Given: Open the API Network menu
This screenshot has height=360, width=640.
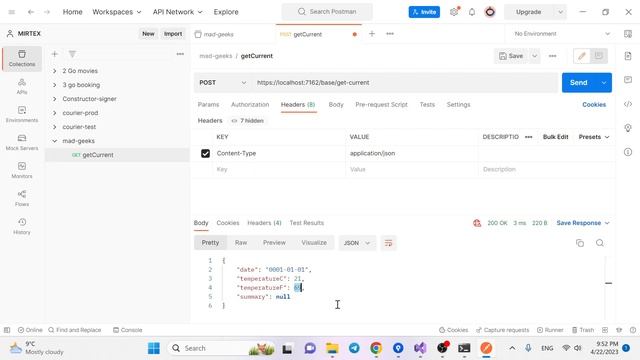Looking at the screenshot, I should tap(178, 12).
